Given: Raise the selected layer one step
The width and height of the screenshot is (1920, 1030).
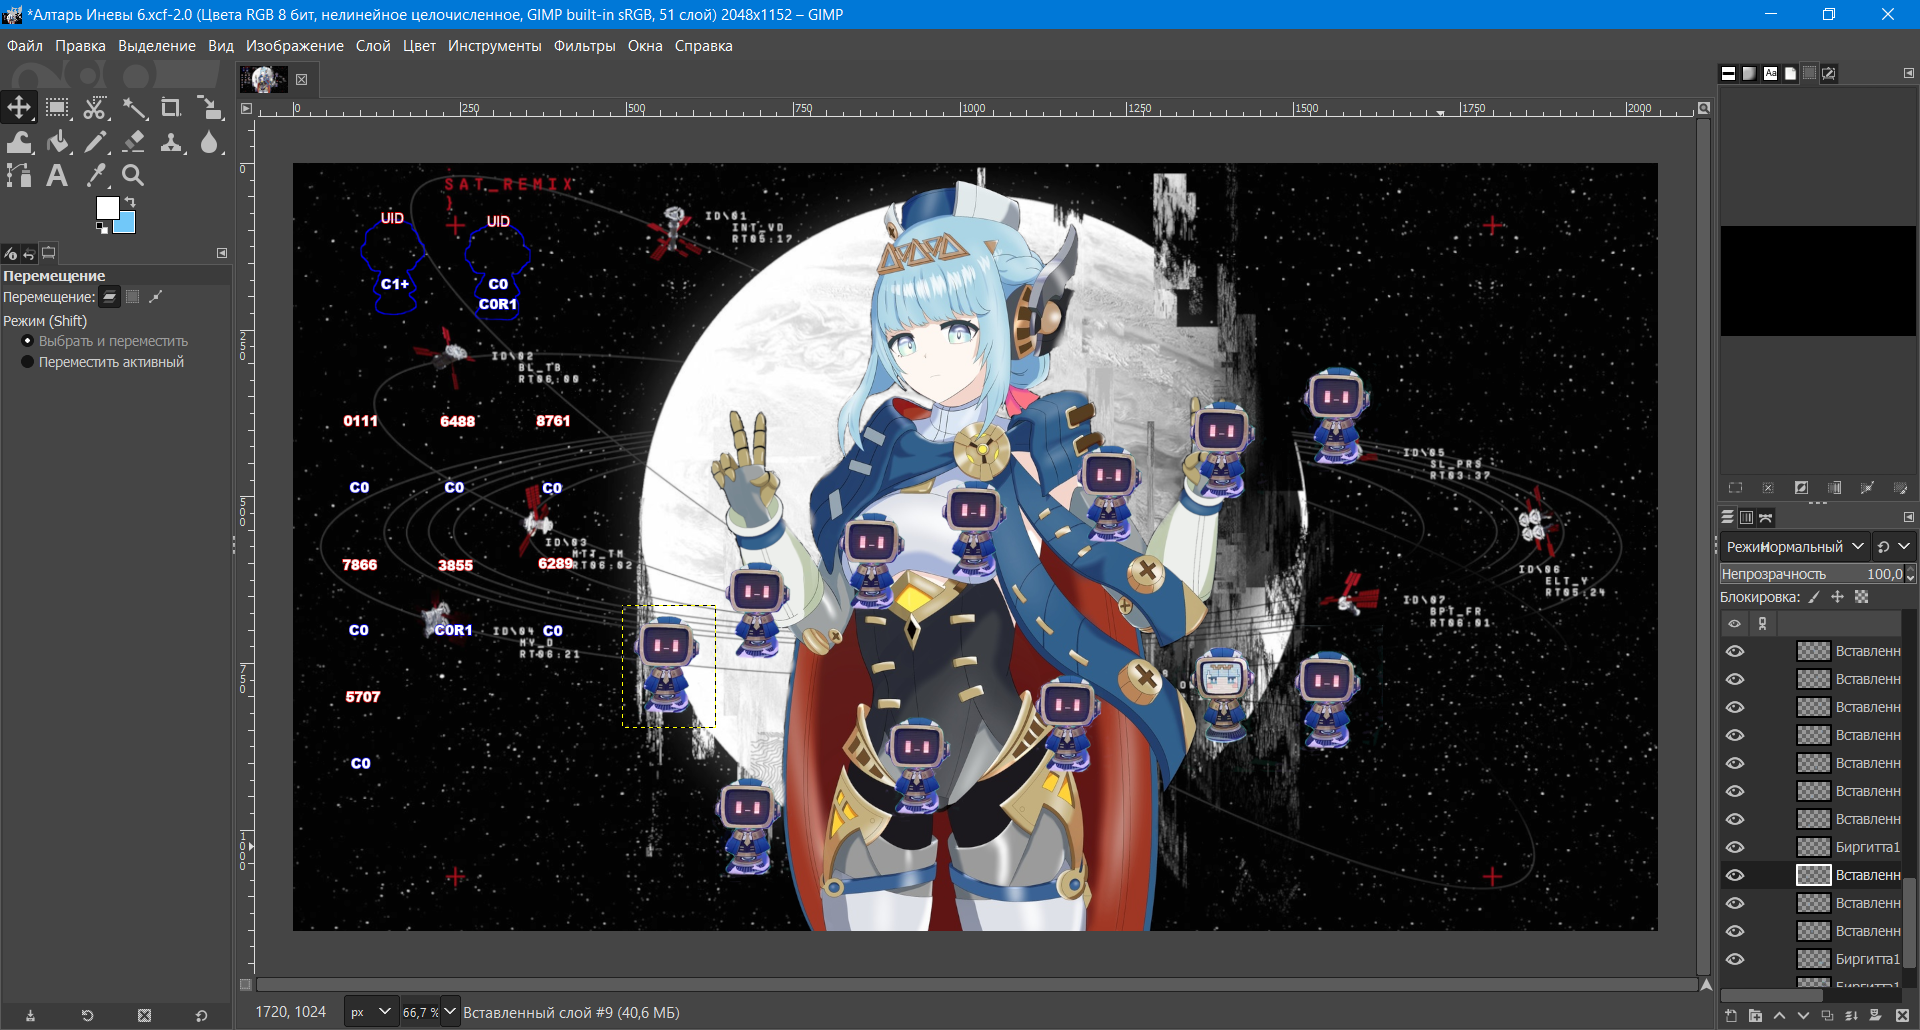Looking at the screenshot, I should pyautogui.click(x=1779, y=1016).
